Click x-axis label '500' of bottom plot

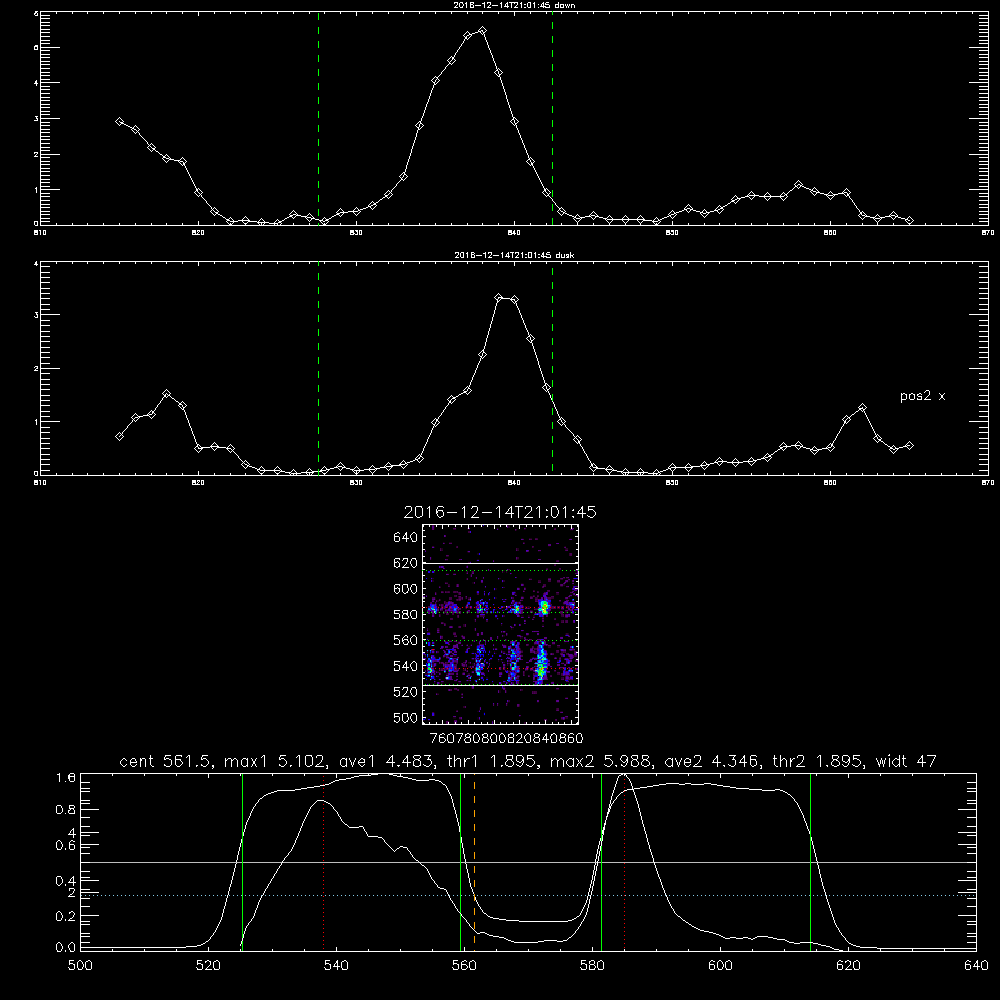coord(80,966)
